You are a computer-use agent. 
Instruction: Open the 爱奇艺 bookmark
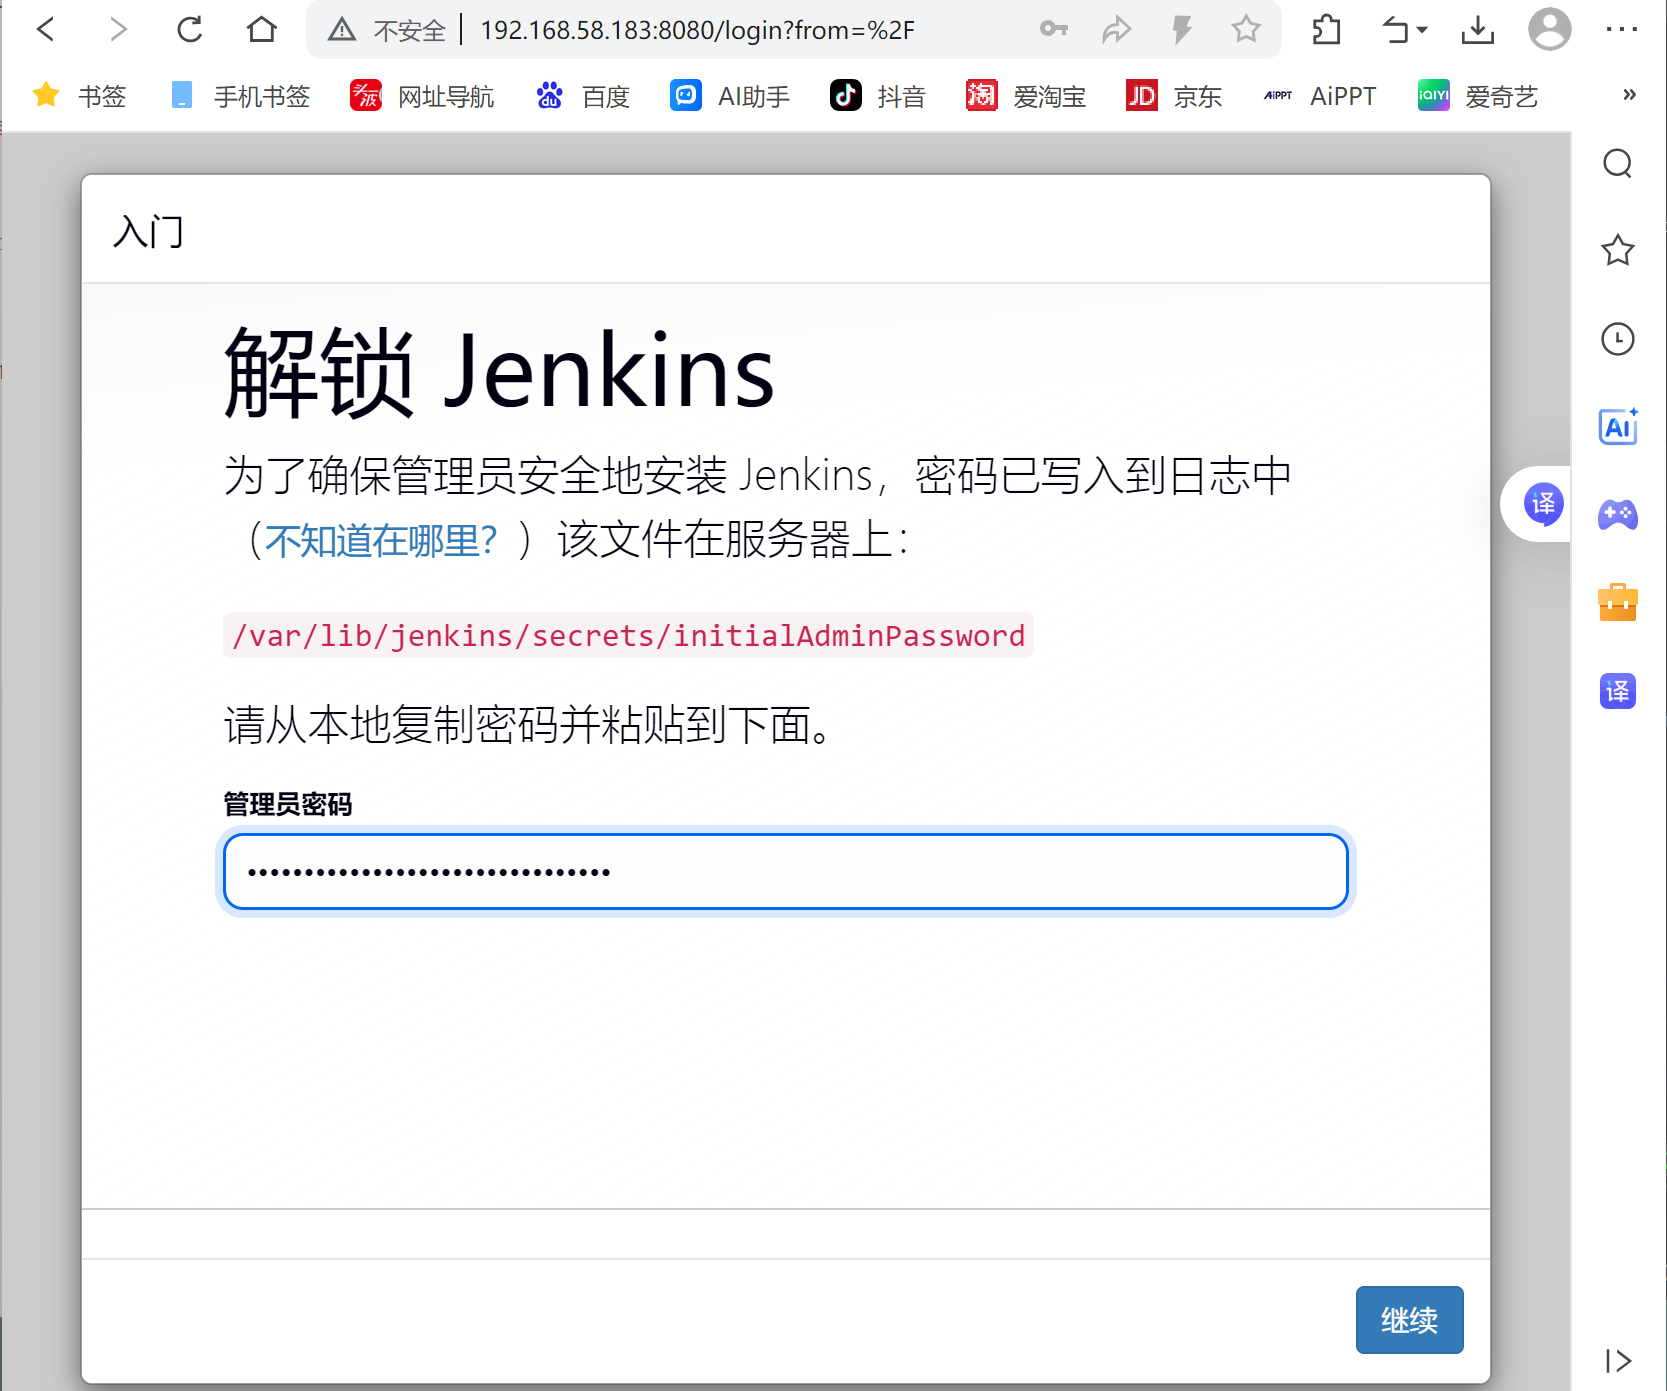tap(1477, 96)
